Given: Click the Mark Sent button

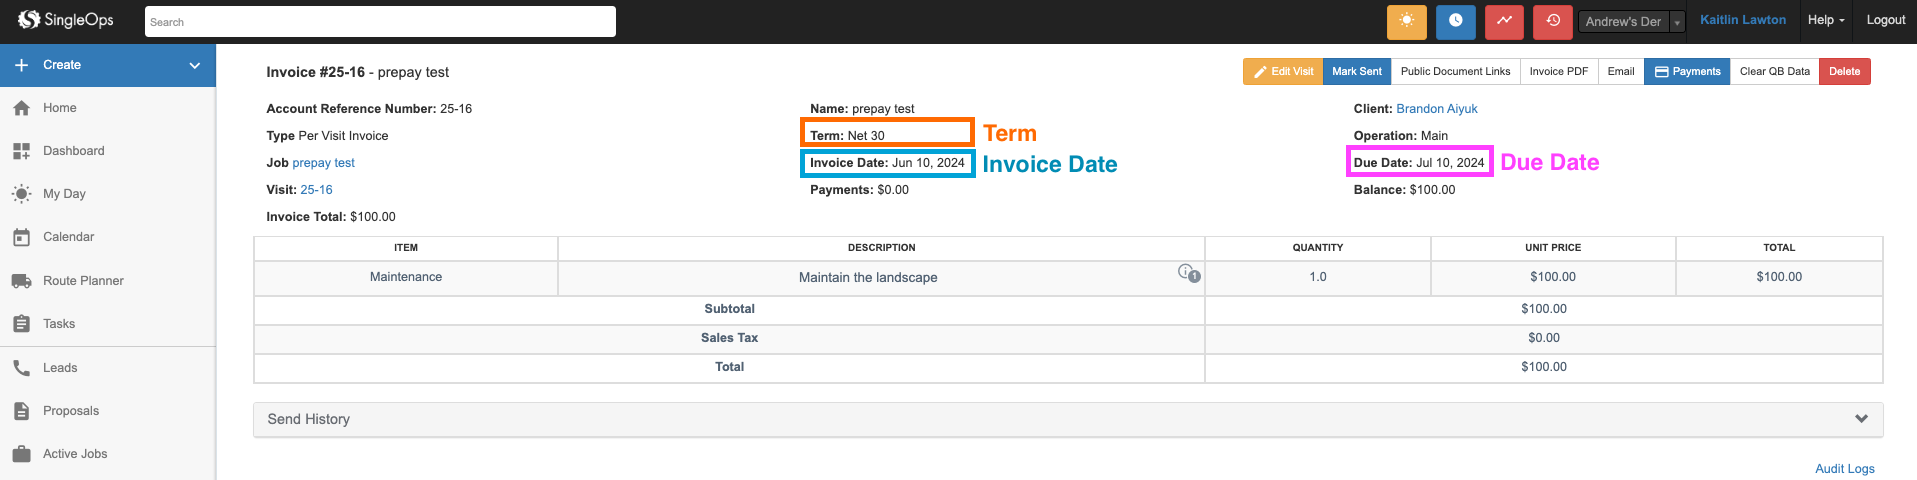Looking at the screenshot, I should 1356,72.
